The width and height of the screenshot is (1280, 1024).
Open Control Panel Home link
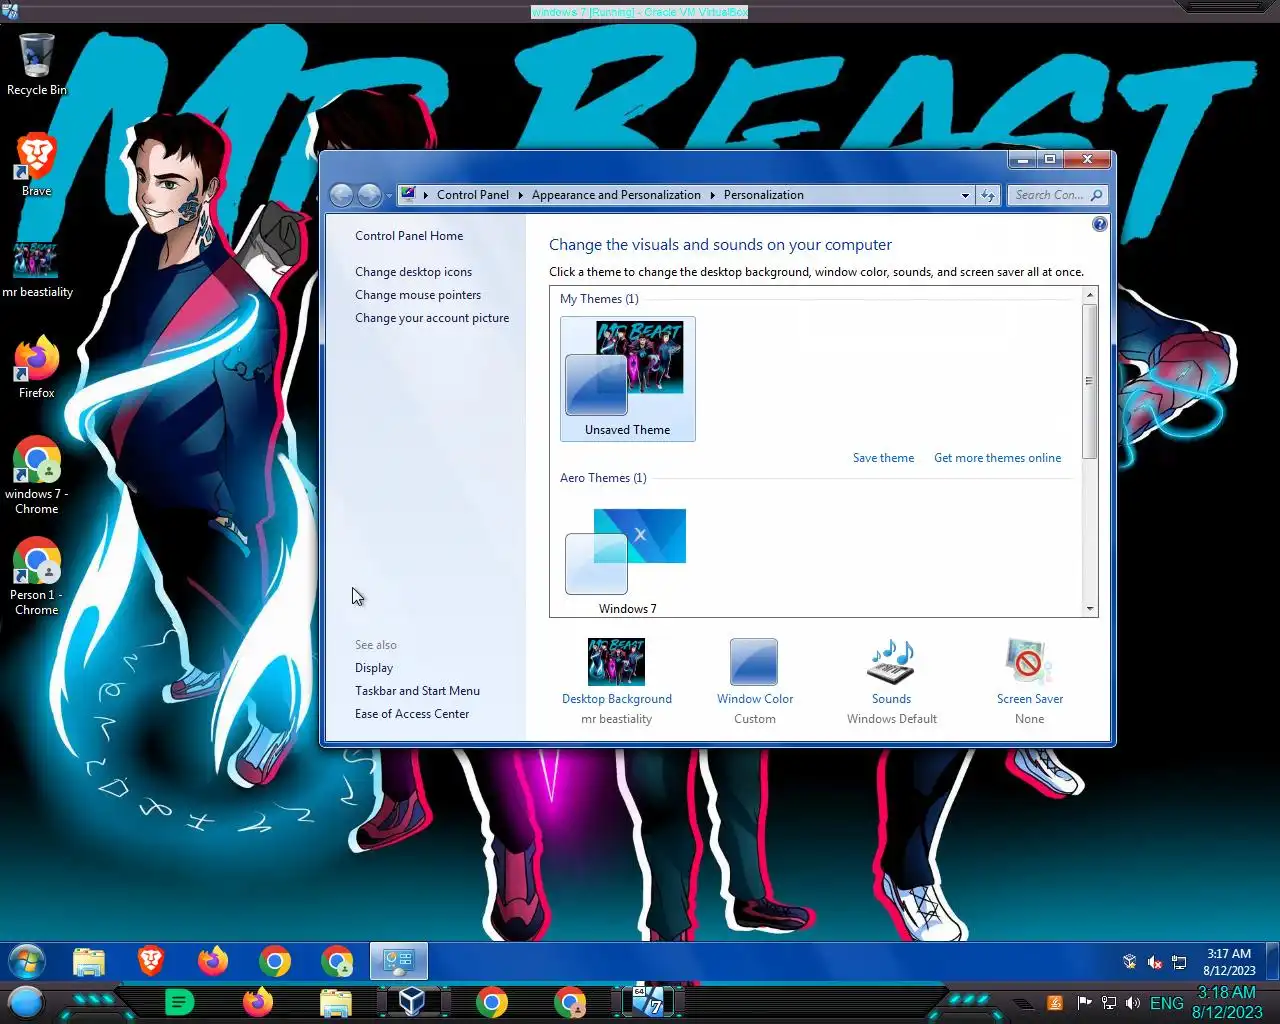(409, 236)
